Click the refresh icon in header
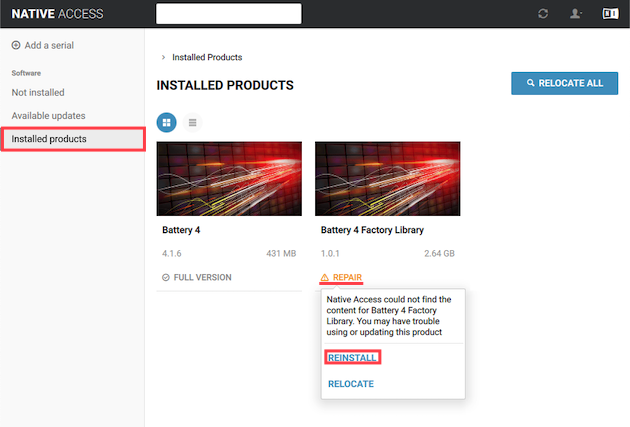Image resolution: width=630 pixels, height=427 pixels. pos(543,14)
